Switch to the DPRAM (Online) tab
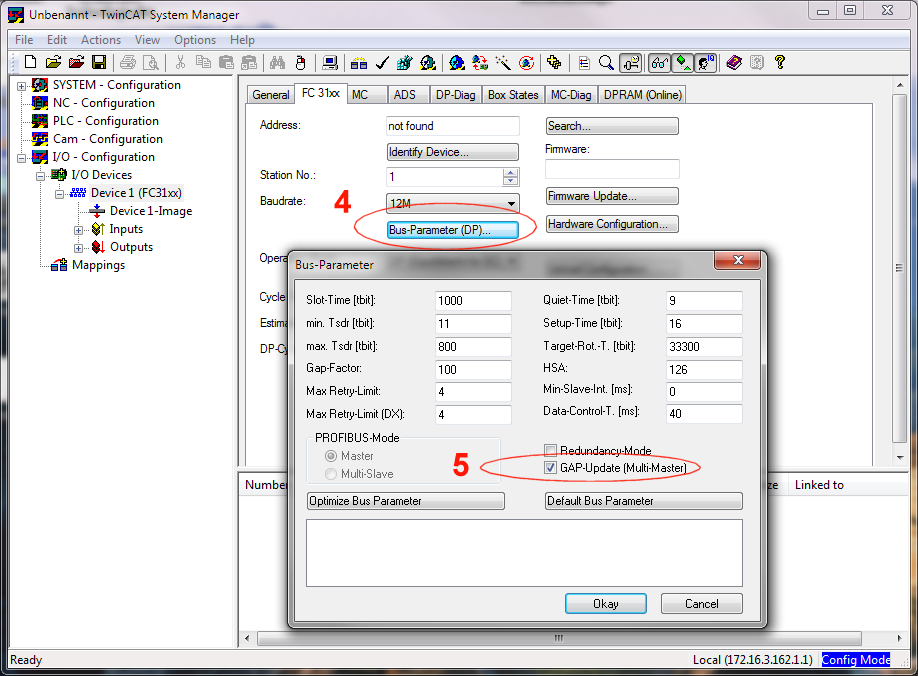918x676 pixels. coord(643,95)
